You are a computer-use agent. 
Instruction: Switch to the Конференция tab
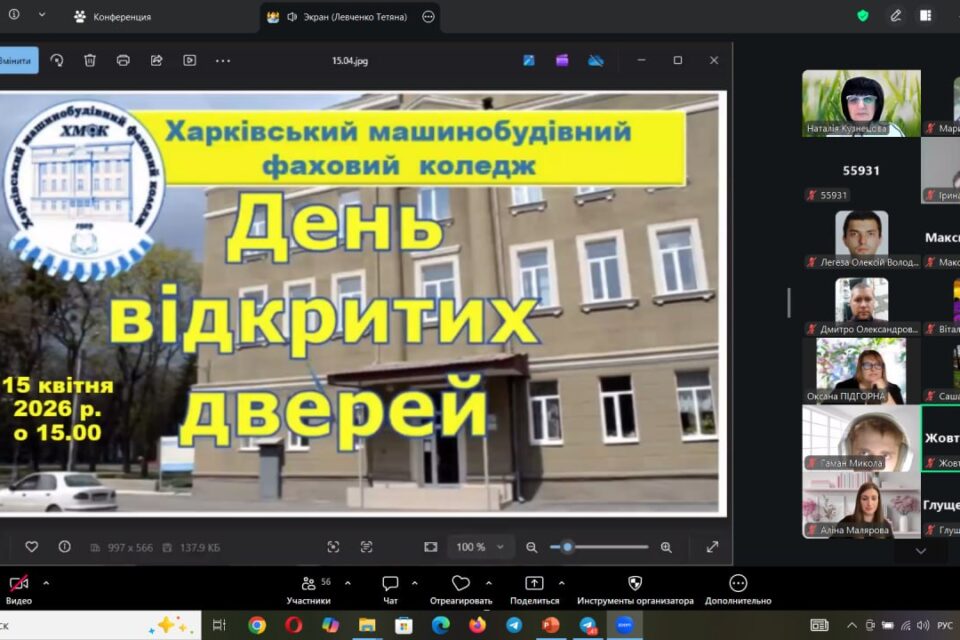113,17
